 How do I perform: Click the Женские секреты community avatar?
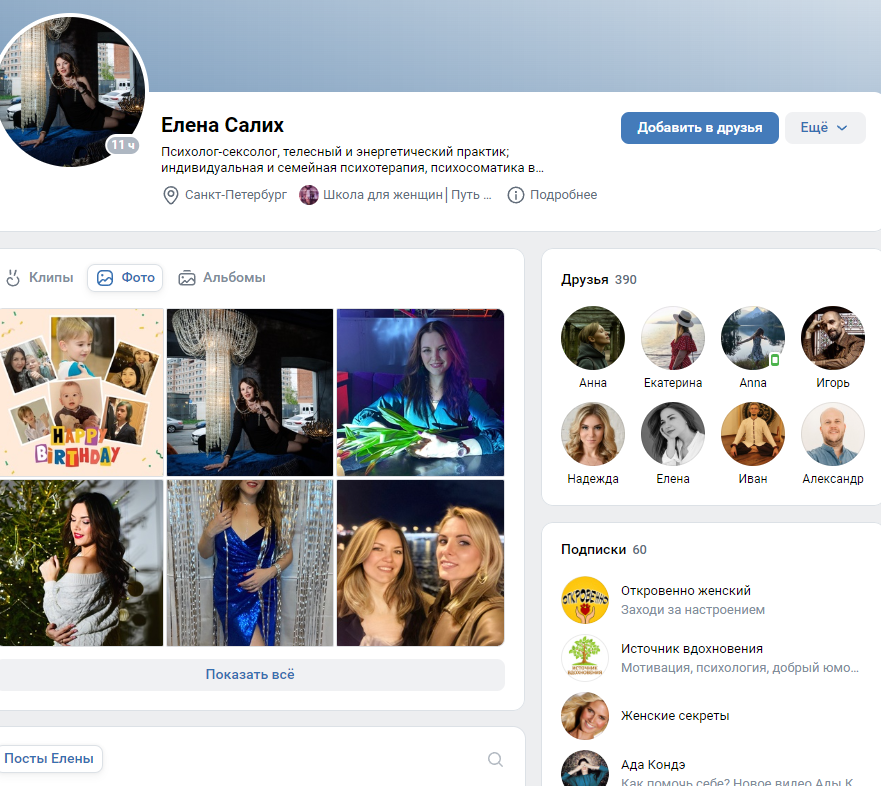pyautogui.click(x=585, y=716)
